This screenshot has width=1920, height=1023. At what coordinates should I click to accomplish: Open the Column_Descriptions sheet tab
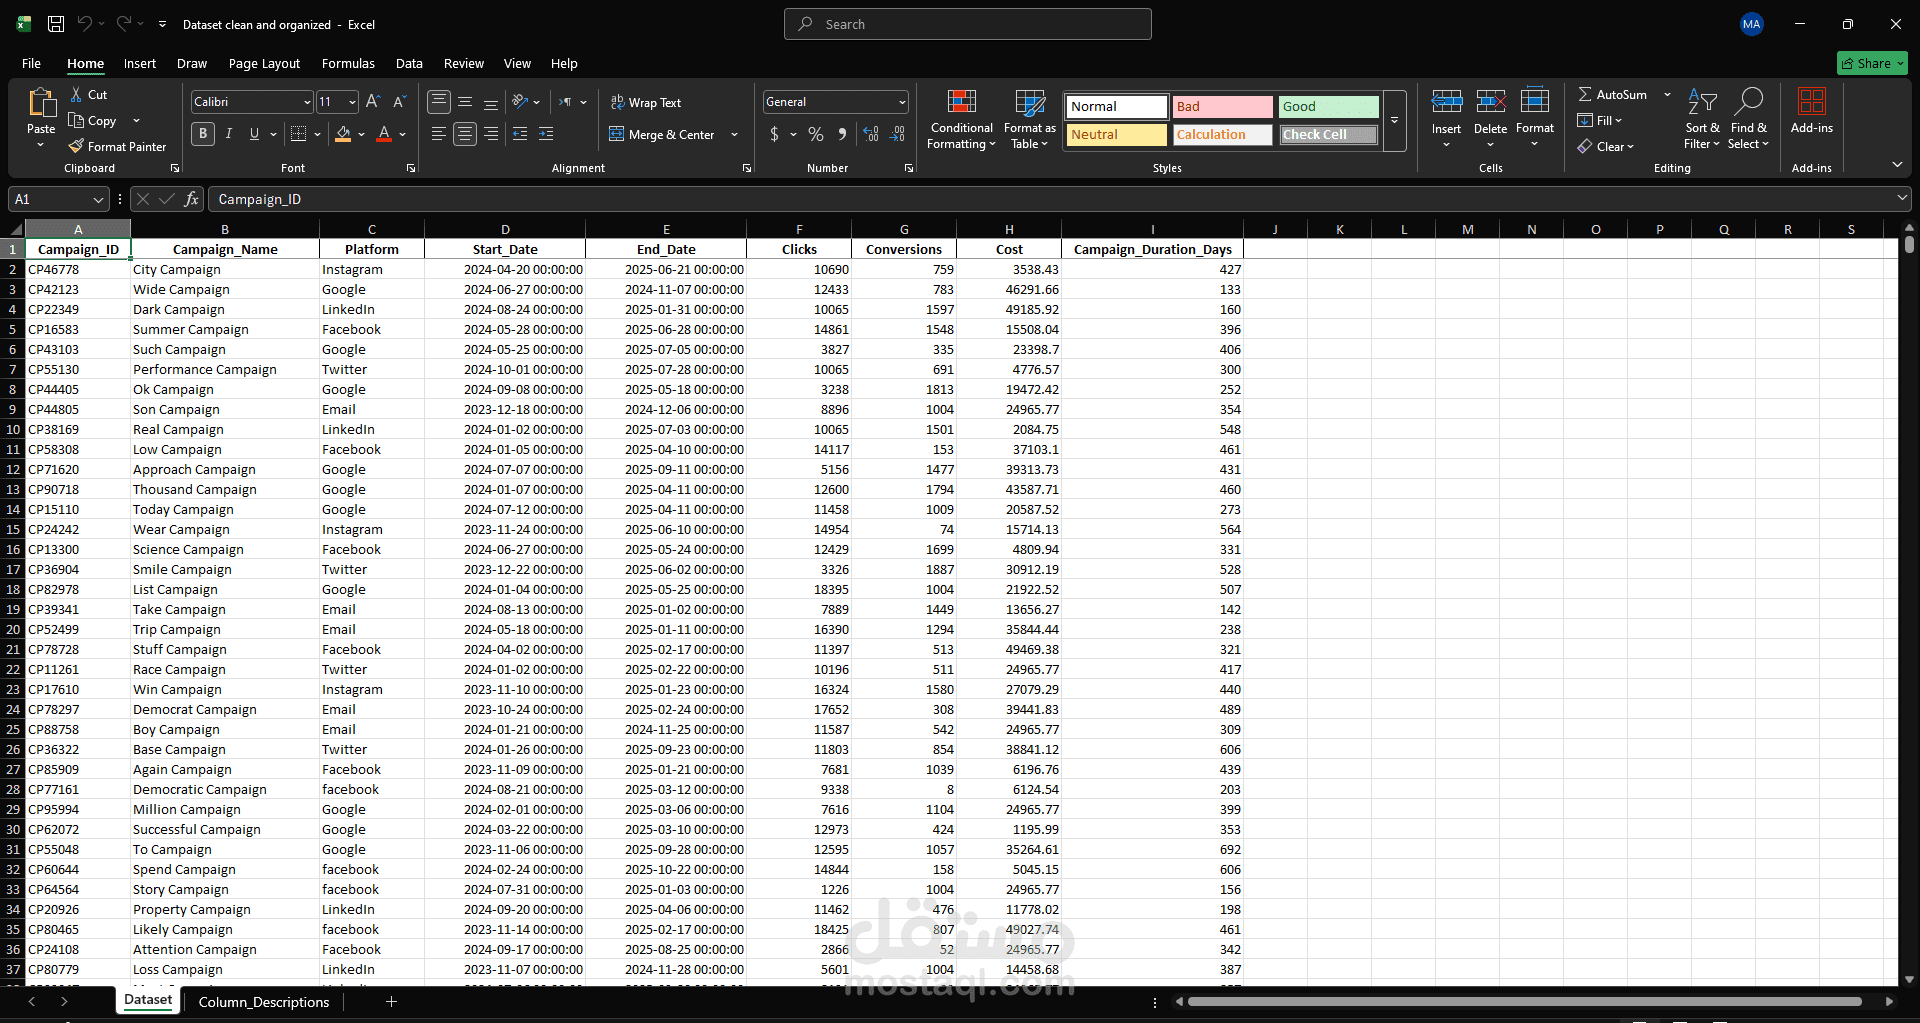click(x=264, y=1002)
